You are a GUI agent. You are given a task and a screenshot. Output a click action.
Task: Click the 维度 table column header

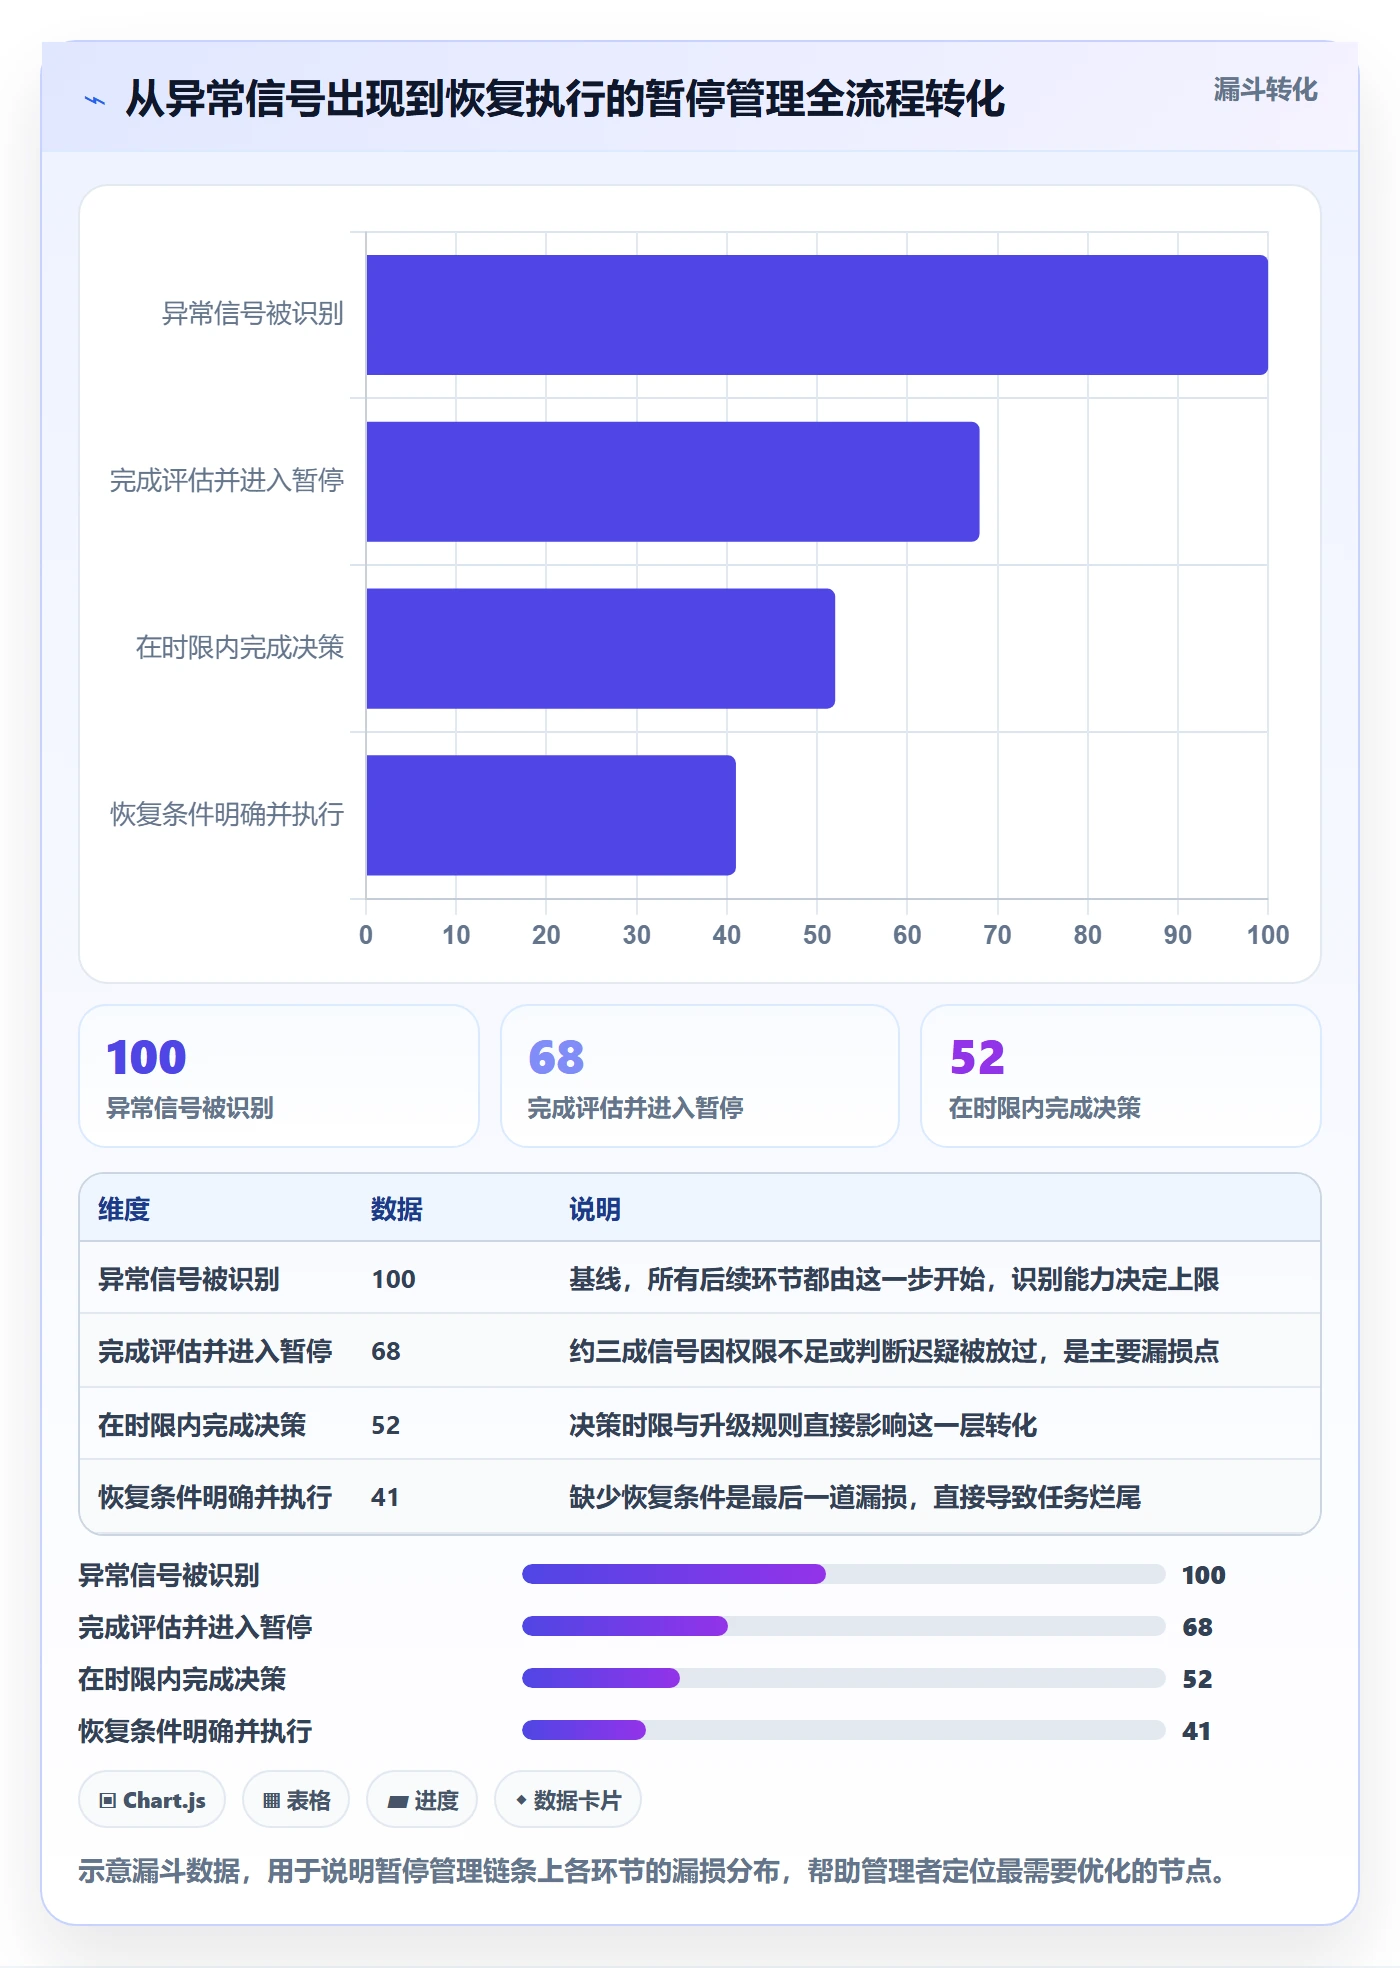[124, 1209]
